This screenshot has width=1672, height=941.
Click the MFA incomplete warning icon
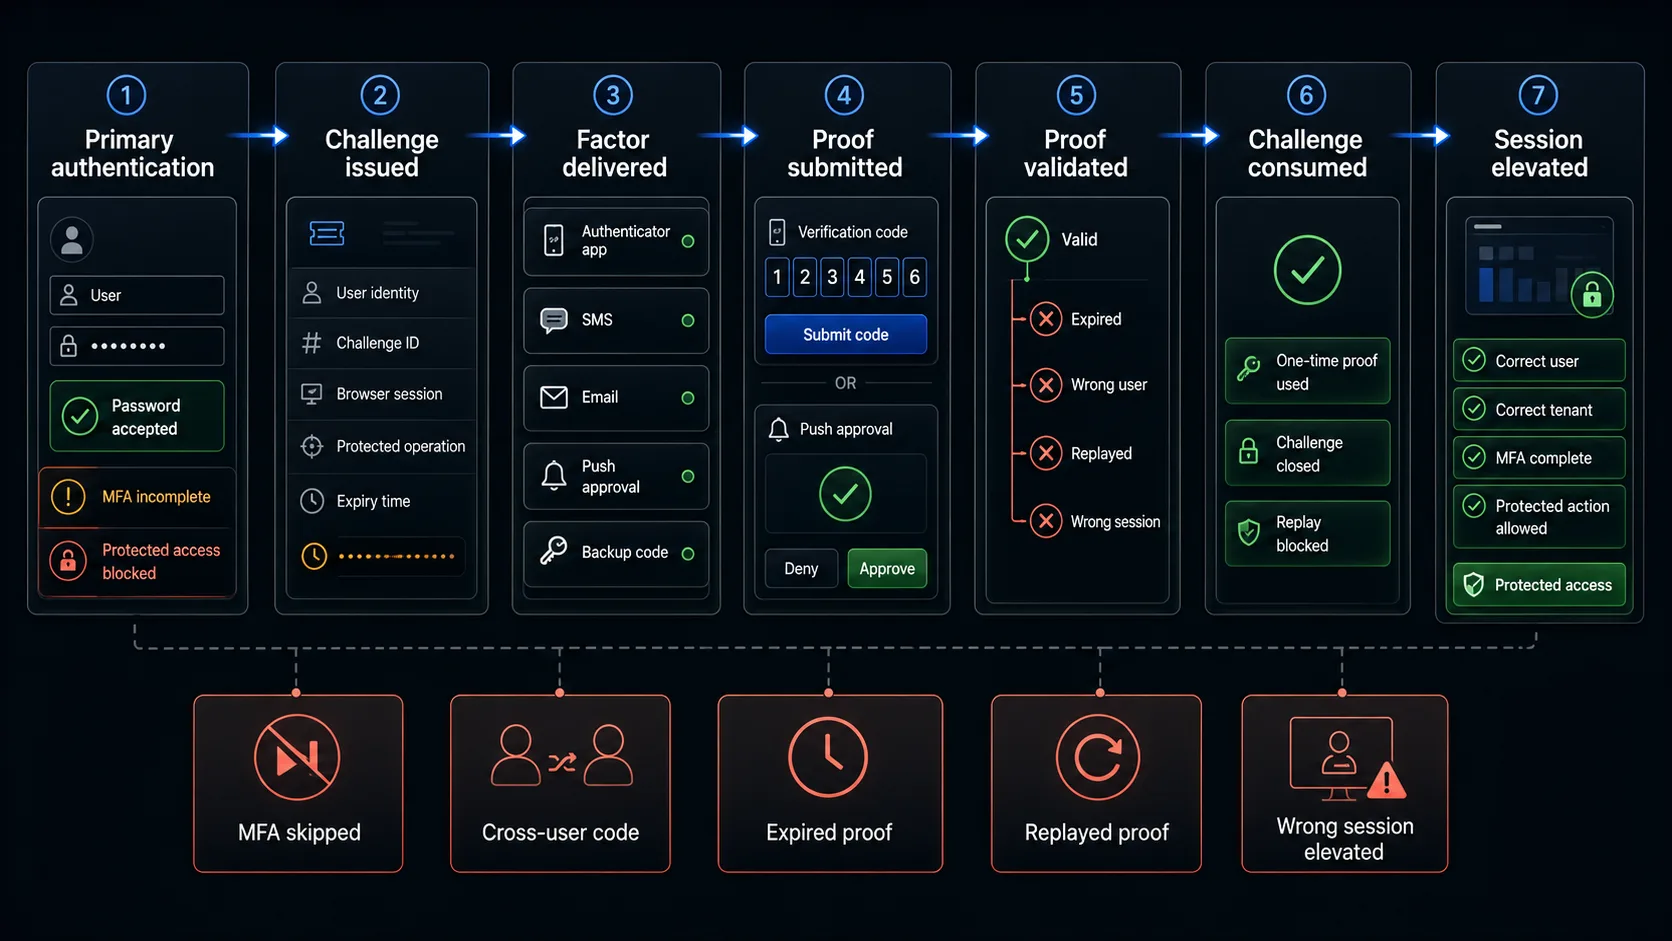[68, 496]
